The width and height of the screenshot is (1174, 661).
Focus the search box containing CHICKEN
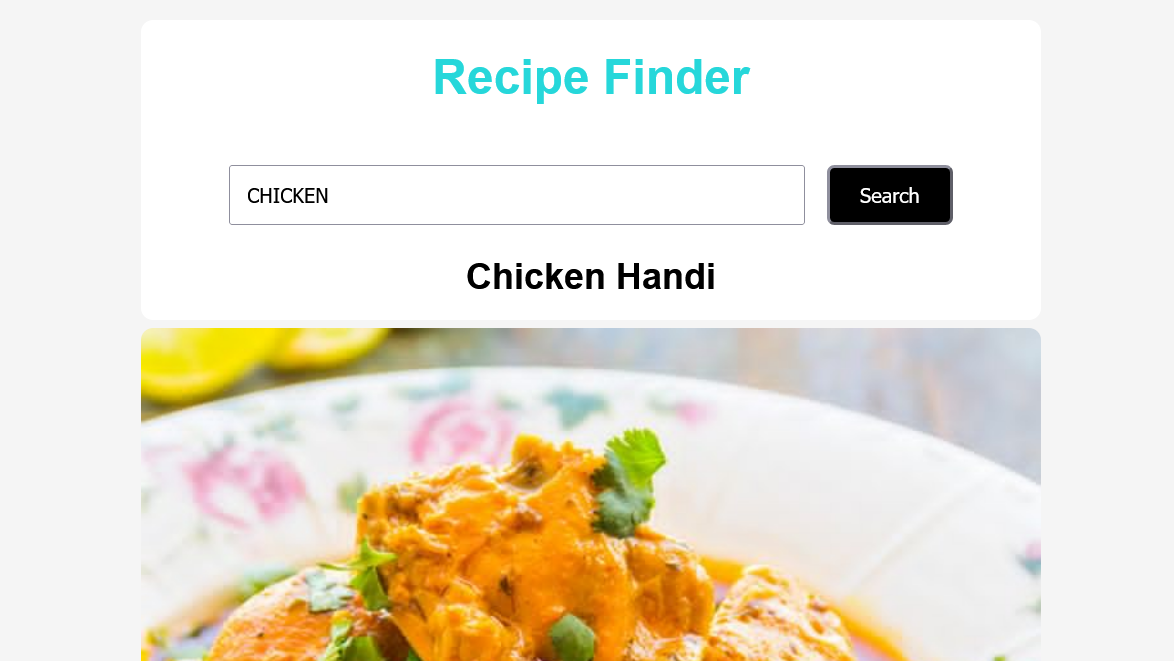517,195
